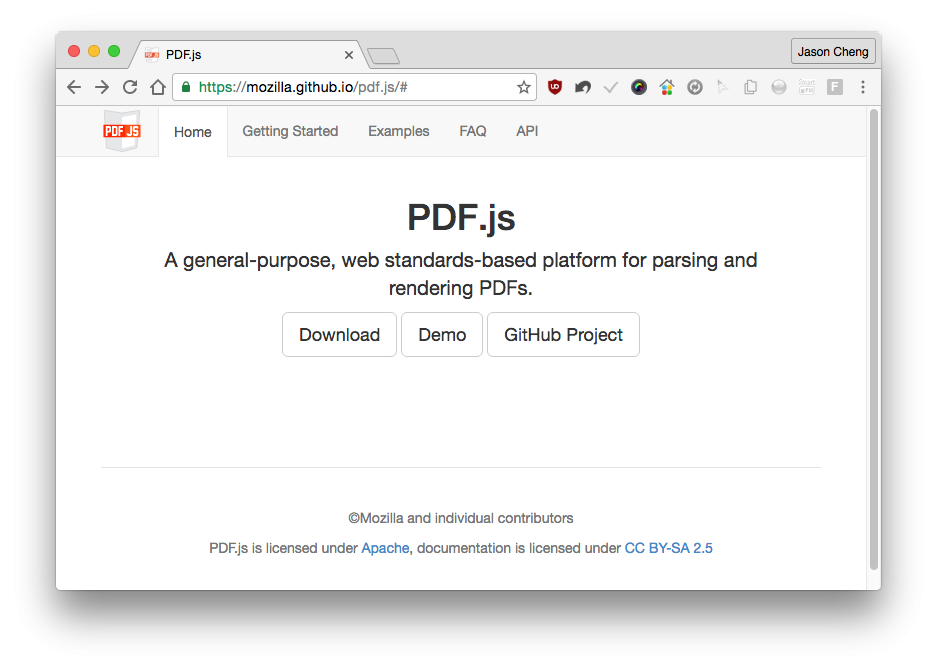Open the browser home page icon

pyautogui.click(x=158, y=87)
